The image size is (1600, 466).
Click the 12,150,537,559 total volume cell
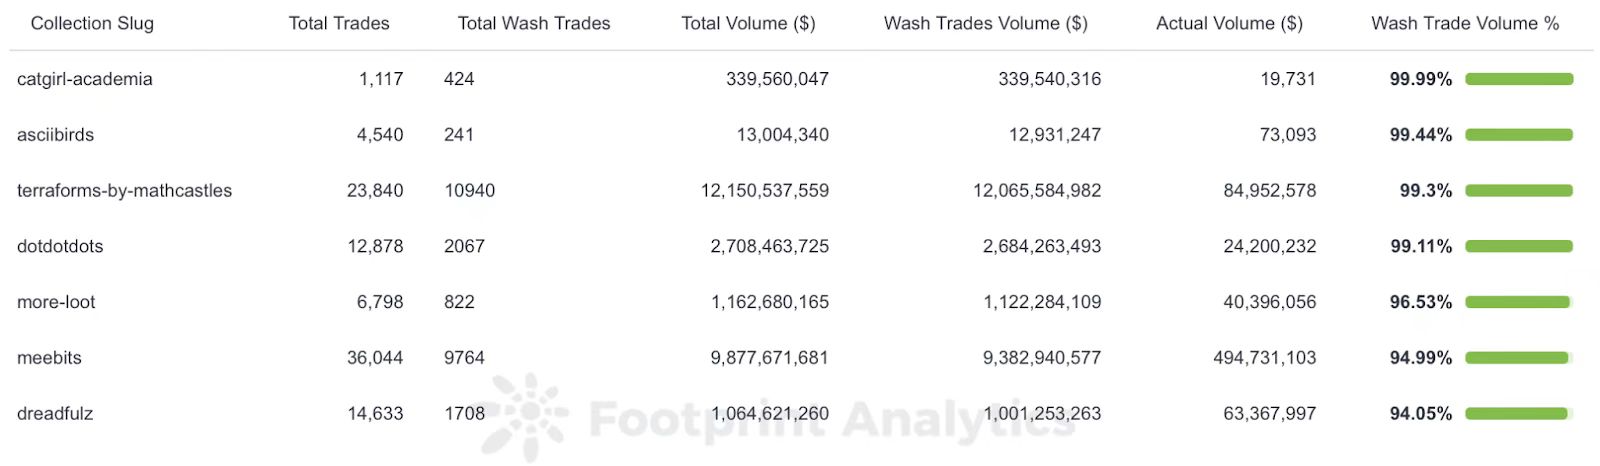765,191
